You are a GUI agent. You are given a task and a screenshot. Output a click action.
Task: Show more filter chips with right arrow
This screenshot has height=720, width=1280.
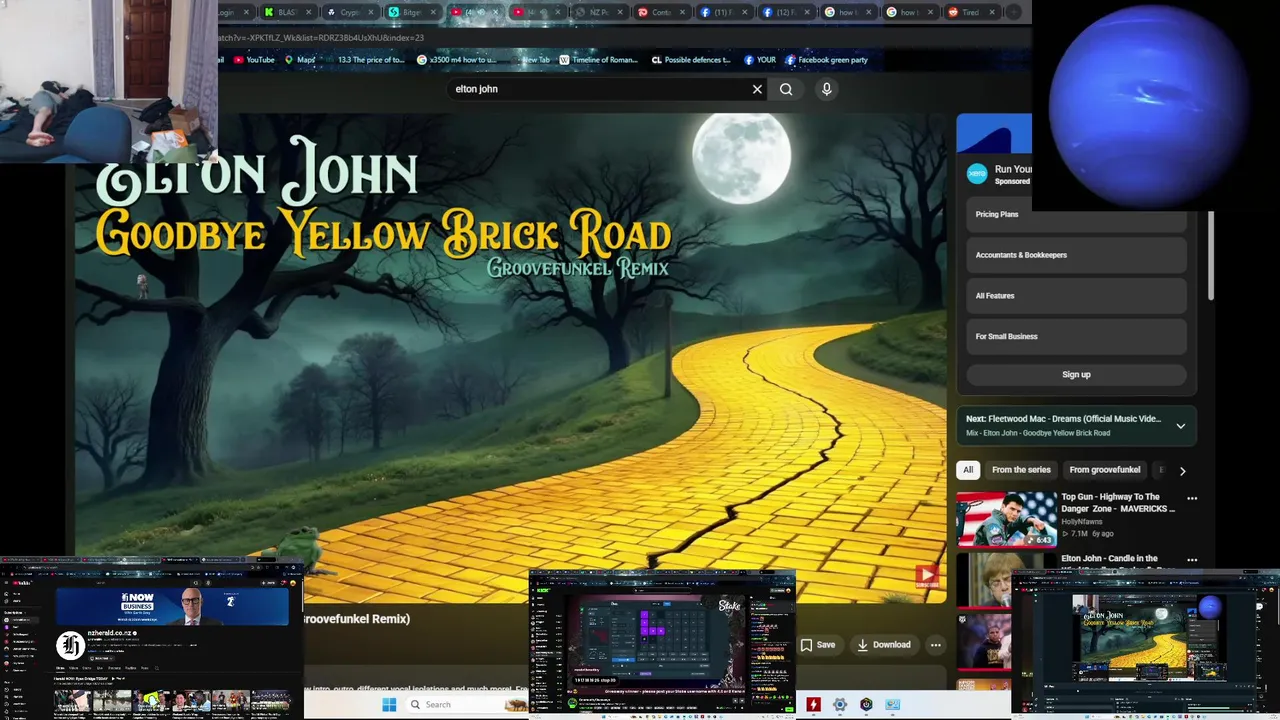pos(1182,471)
